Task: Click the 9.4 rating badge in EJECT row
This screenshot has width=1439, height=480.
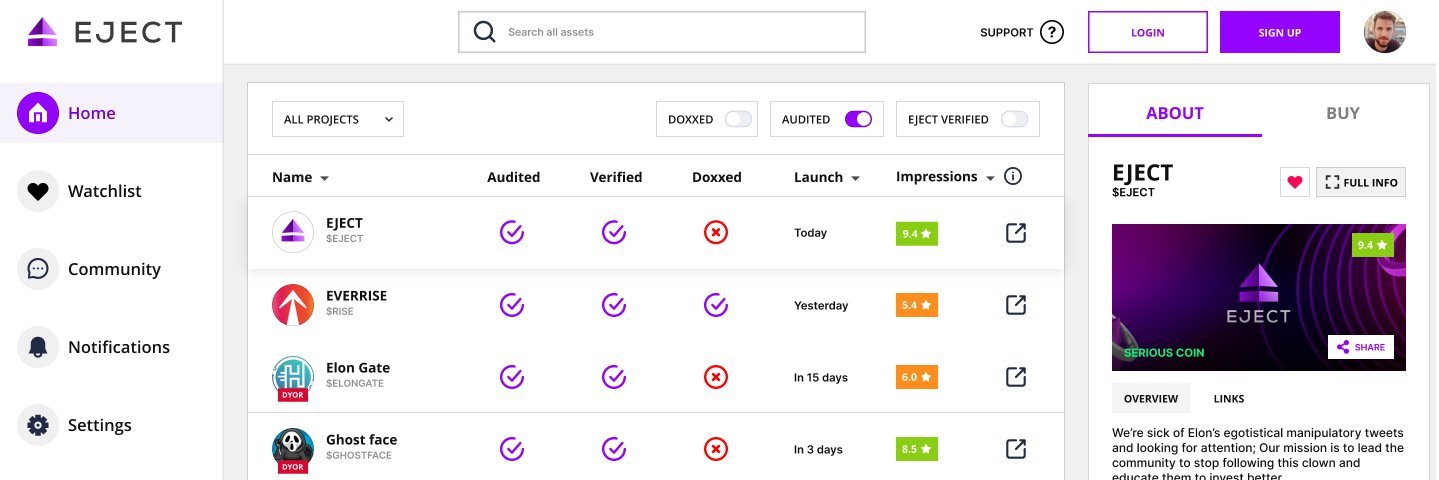Action: click(917, 233)
